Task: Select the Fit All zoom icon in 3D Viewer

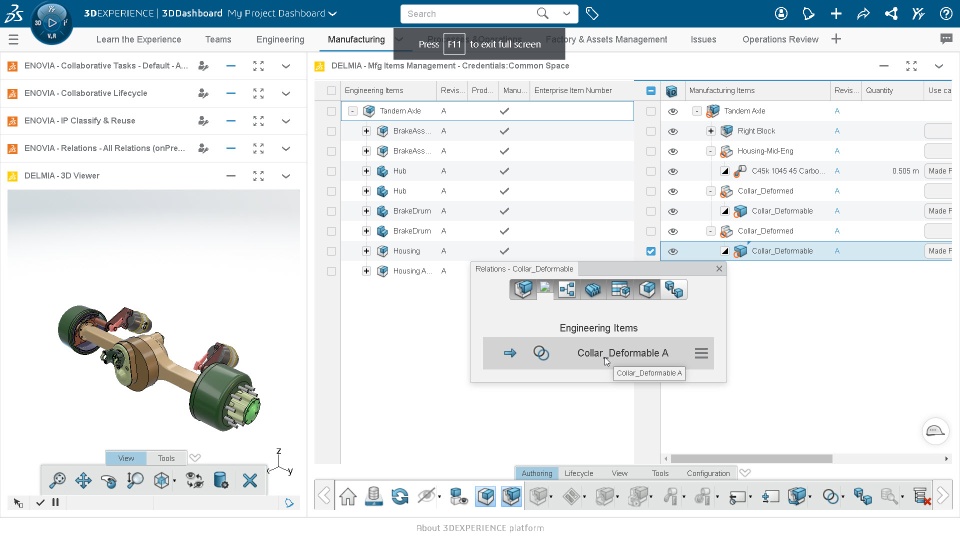Action: click(x=57, y=481)
